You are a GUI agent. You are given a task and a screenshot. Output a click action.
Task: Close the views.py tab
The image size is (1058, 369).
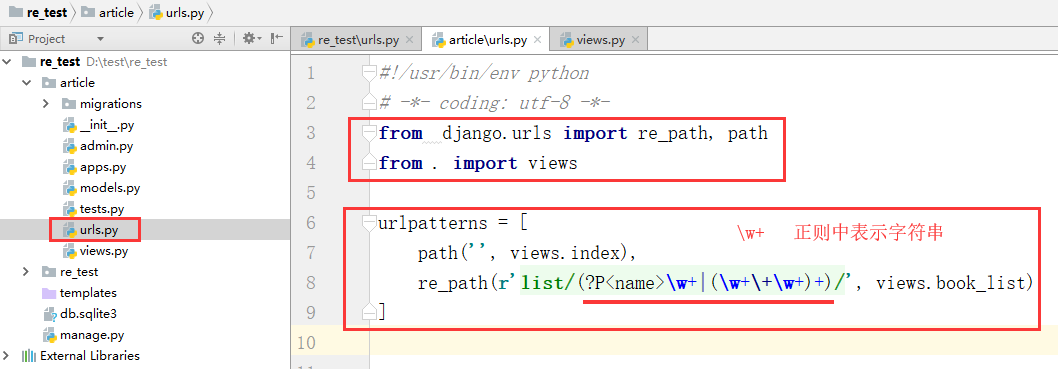(635, 40)
